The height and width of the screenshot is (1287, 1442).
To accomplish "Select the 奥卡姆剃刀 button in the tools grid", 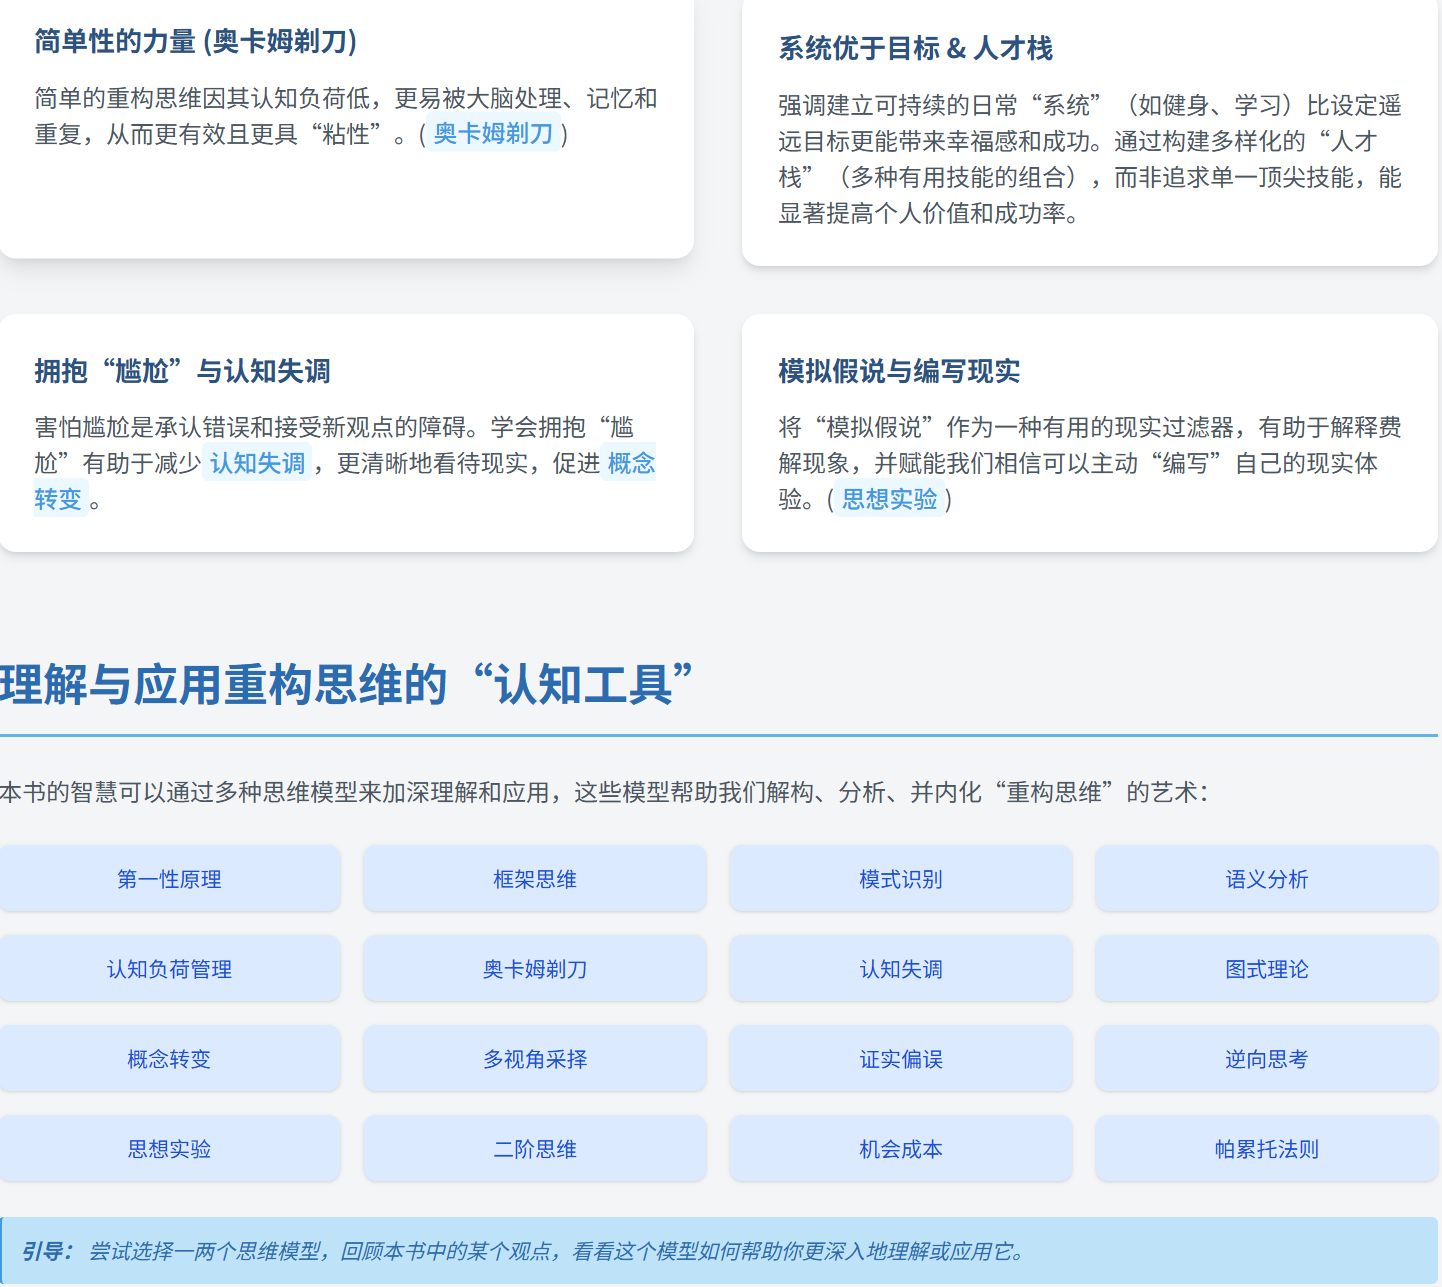I will [x=534, y=969].
